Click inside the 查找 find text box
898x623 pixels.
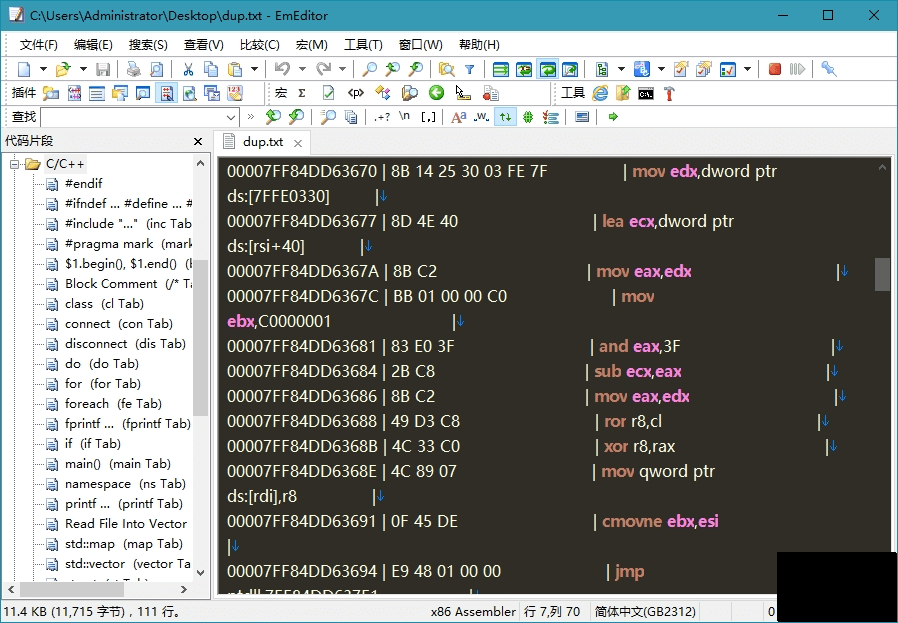pyautogui.click(x=133, y=117)
